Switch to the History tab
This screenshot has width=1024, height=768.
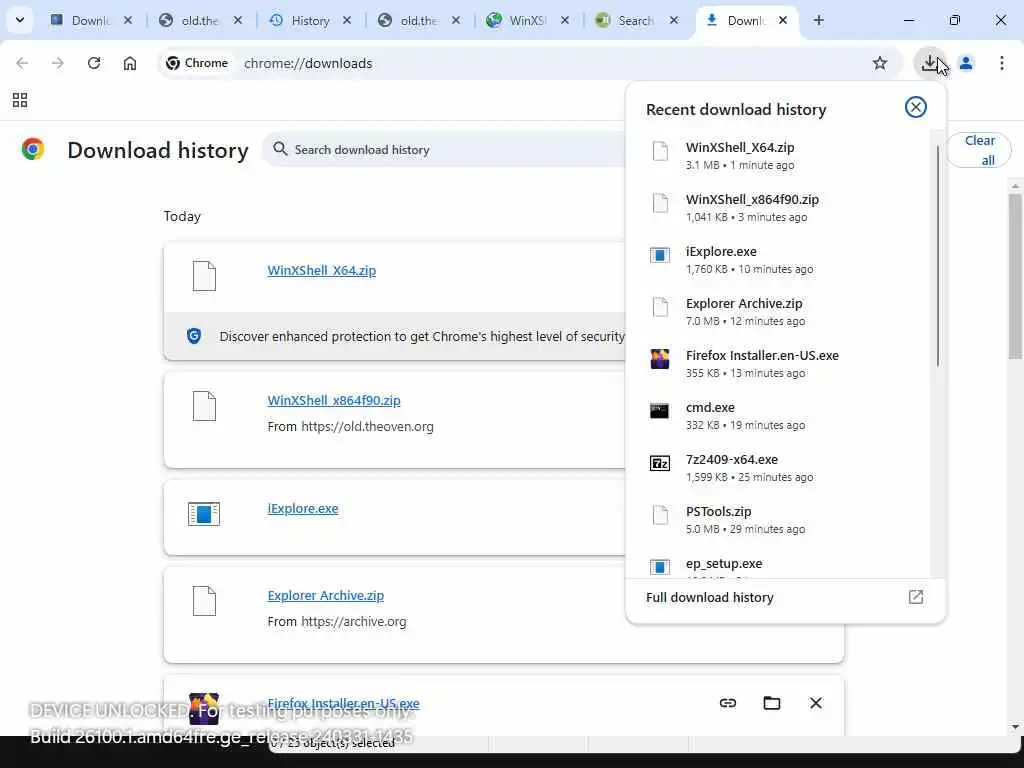coord(310,20)
